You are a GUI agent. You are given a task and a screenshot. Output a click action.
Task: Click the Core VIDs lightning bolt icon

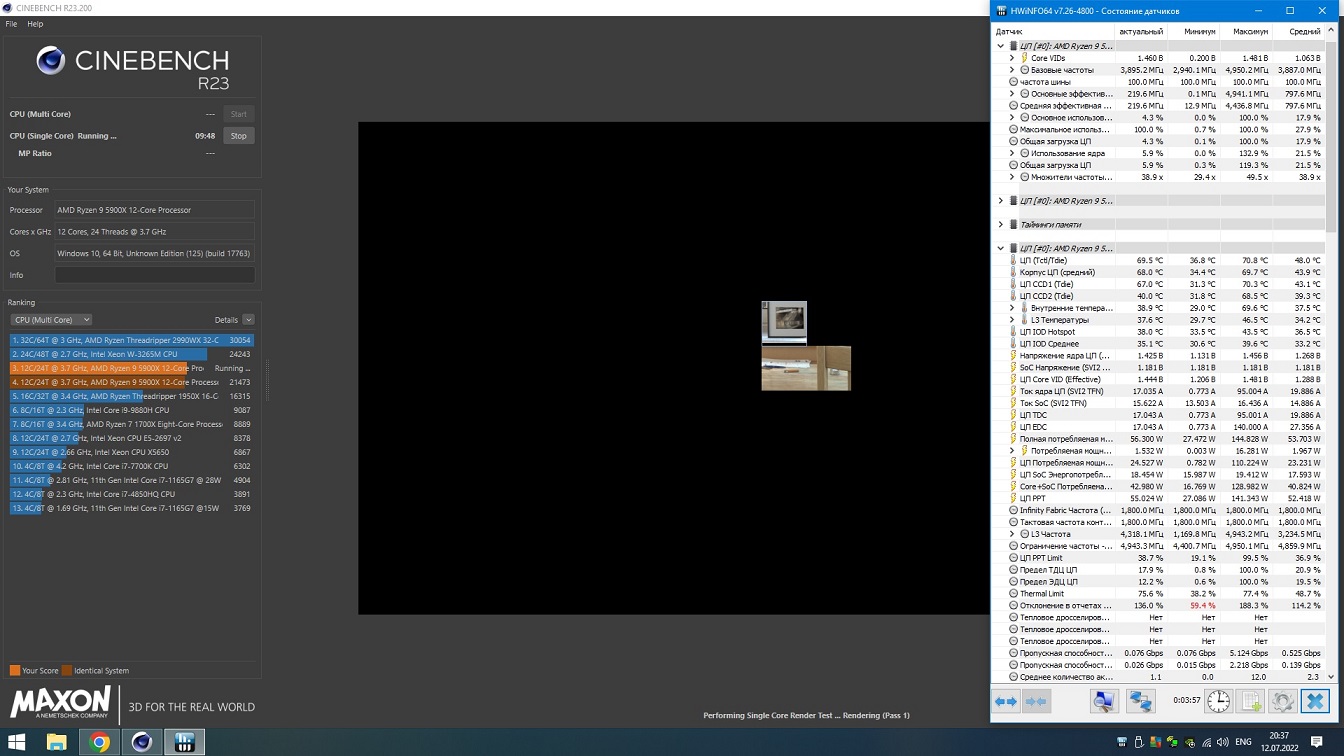pos(1024,58)
